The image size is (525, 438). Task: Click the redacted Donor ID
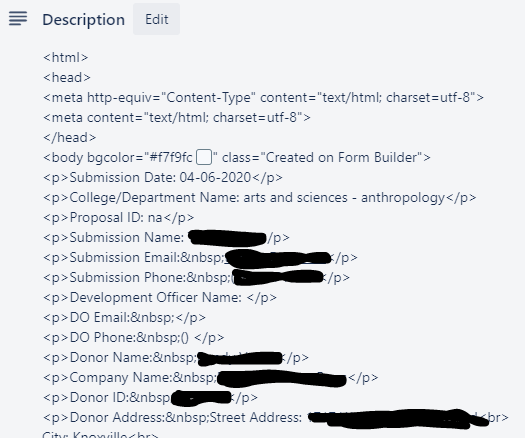201,398
